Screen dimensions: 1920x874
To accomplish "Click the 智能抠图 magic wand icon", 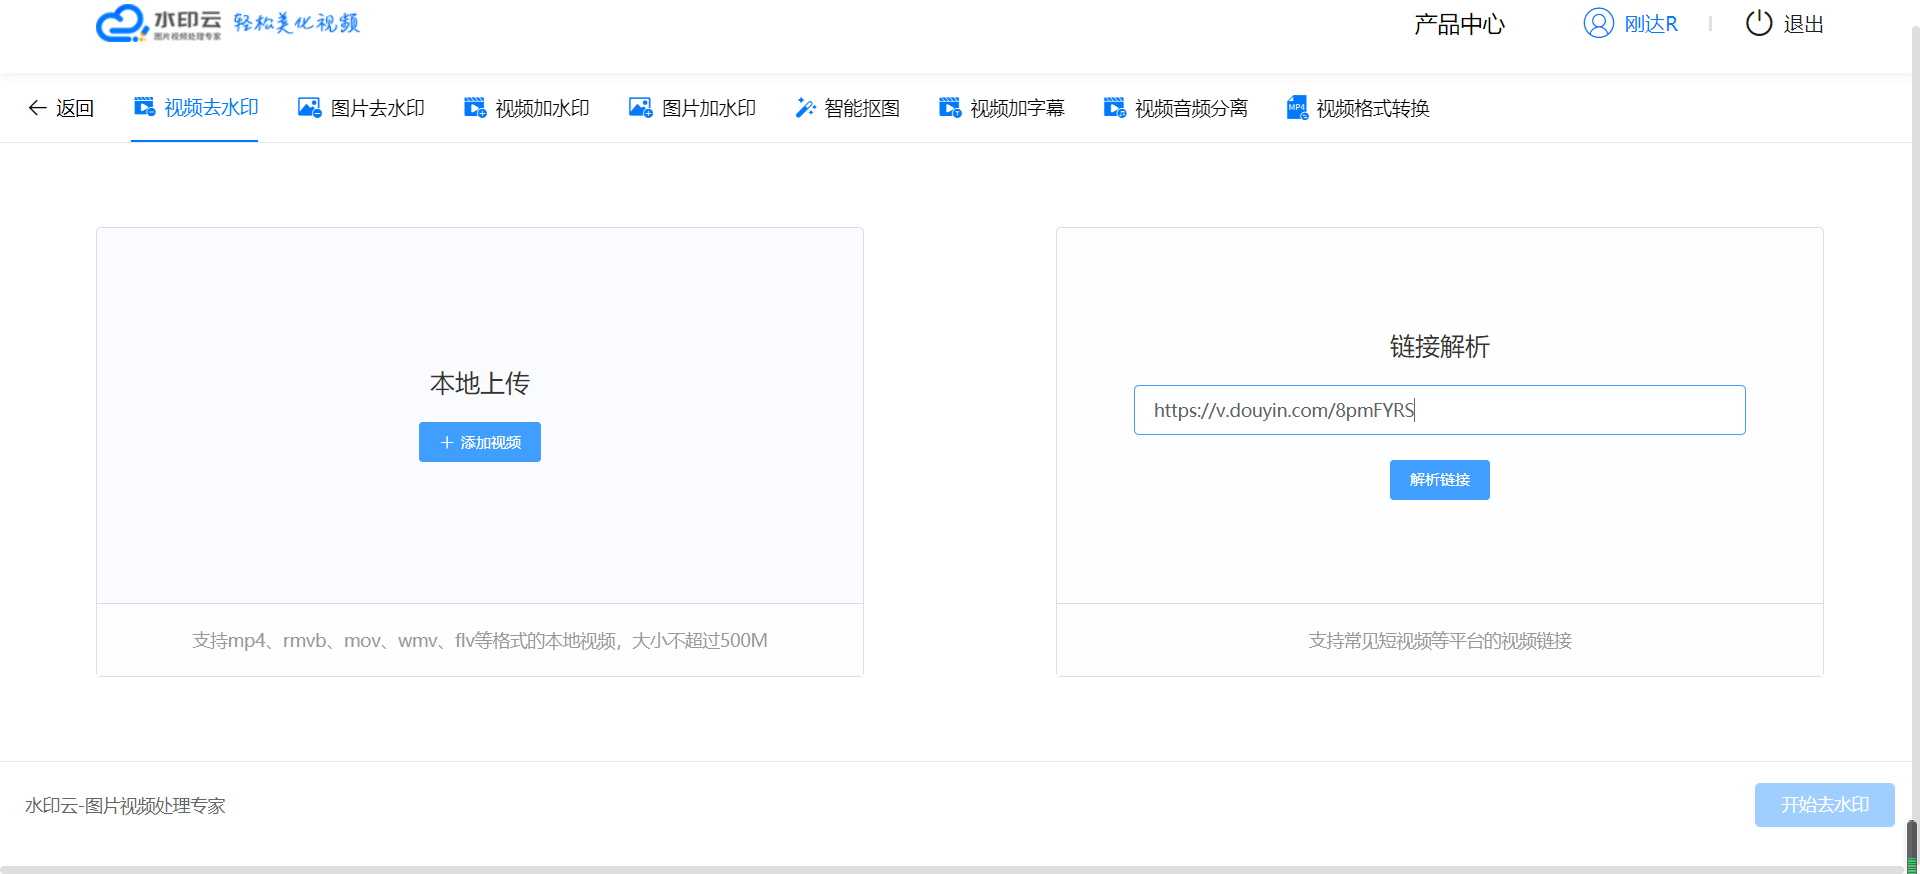I will coord(805,108).
